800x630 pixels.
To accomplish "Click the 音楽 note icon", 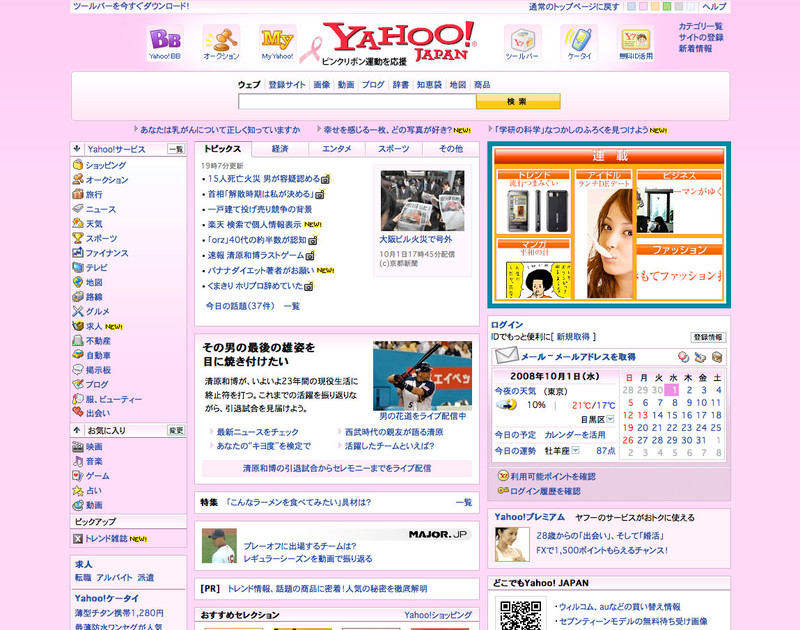I will [x=78, y=461].
